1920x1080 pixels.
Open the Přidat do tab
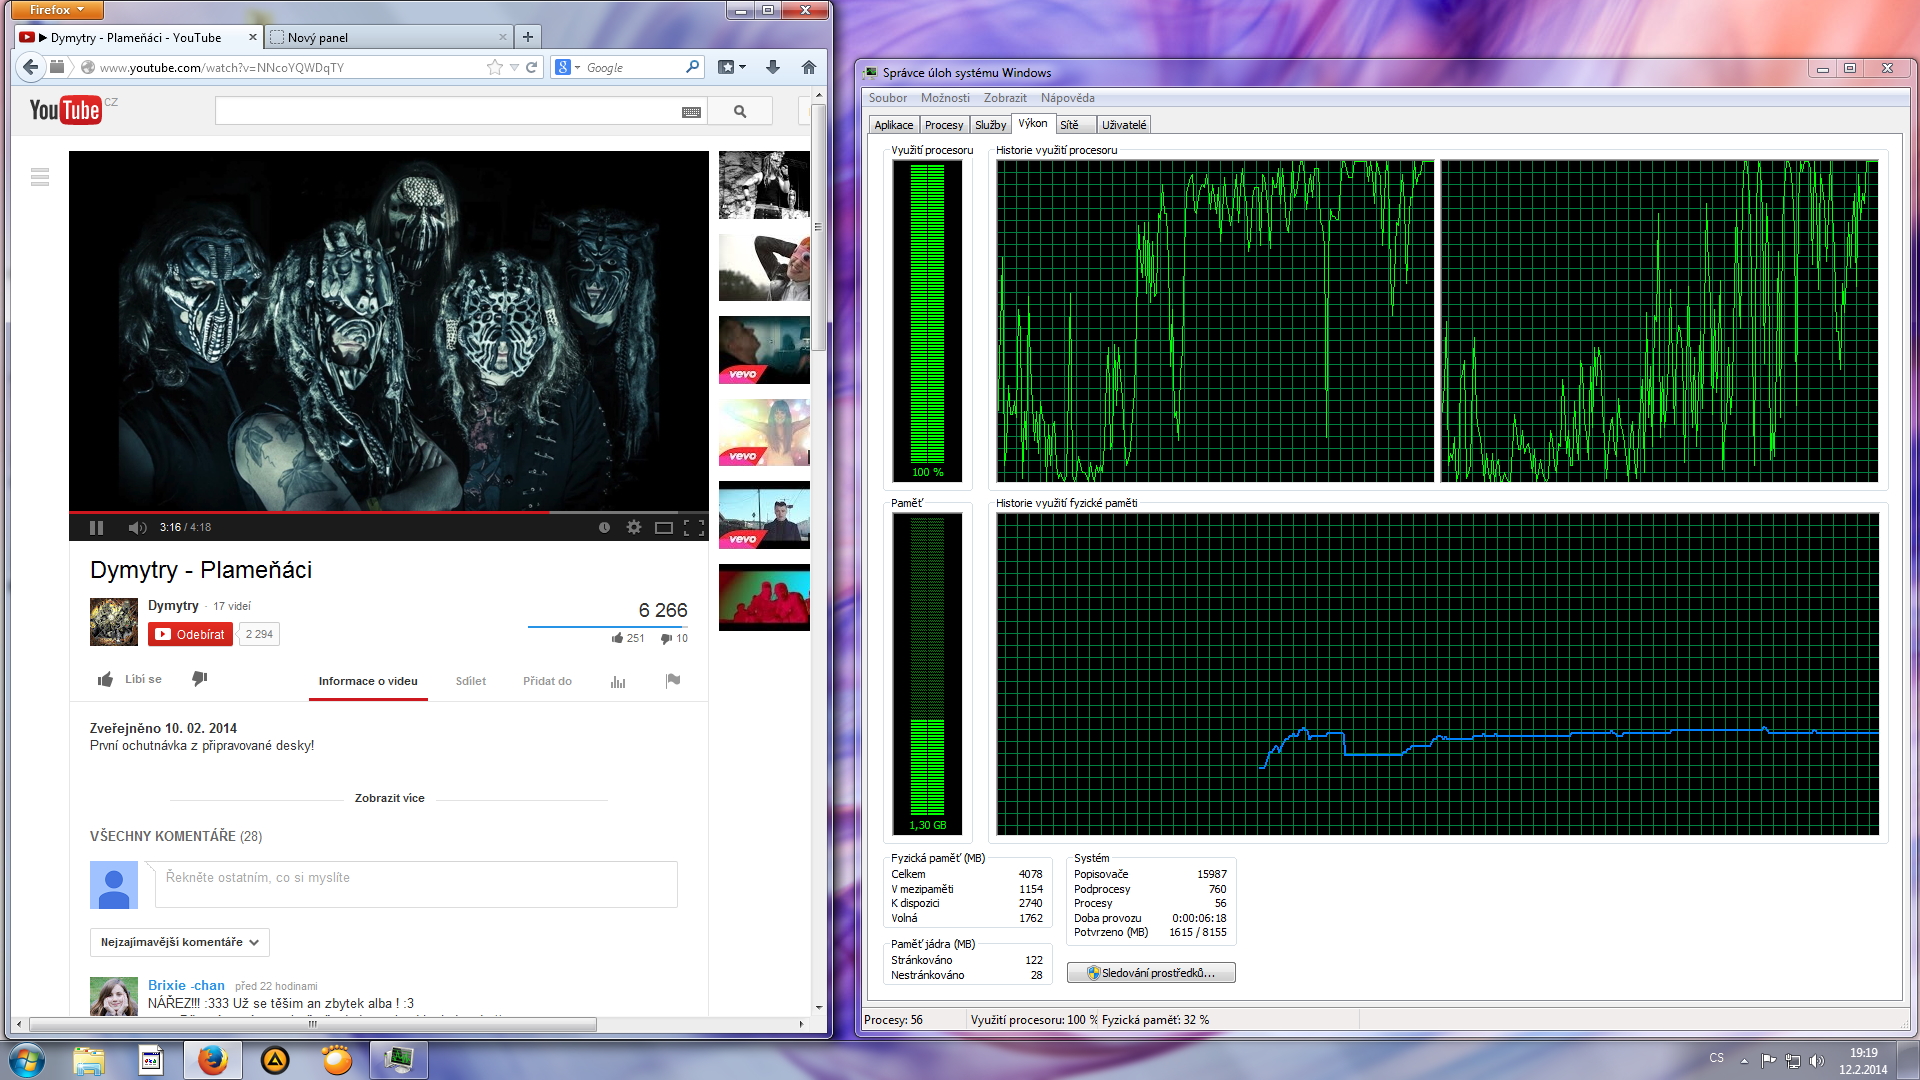pos(547,681)
